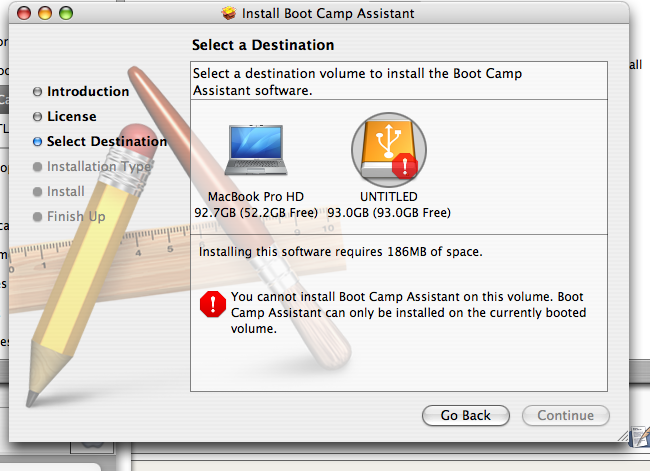Click the Install step in sidebar
650x471 pixels.
pos(58,192)
